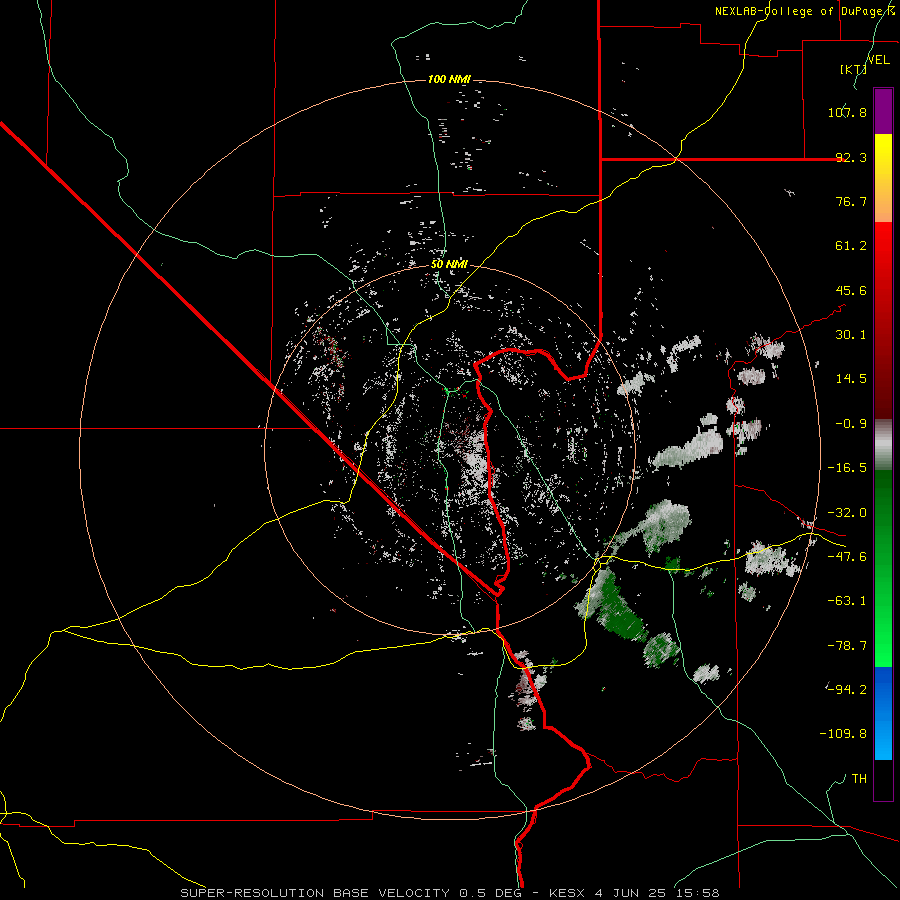
Task: Click the 92.3 velocity scale value
Action: click(x=851, y=157)
